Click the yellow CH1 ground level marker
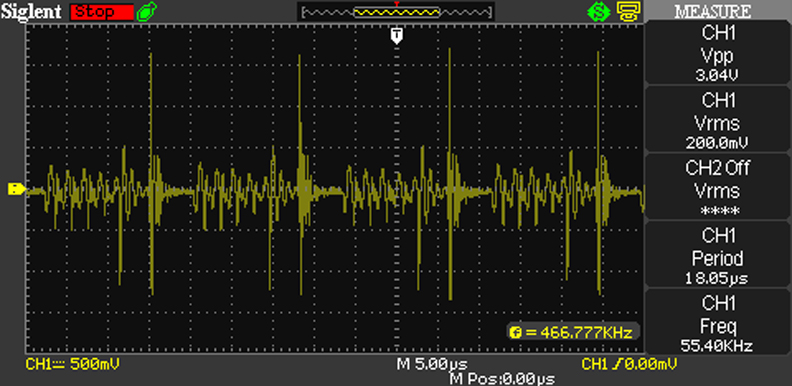792x386 pixels. (17, 189)
